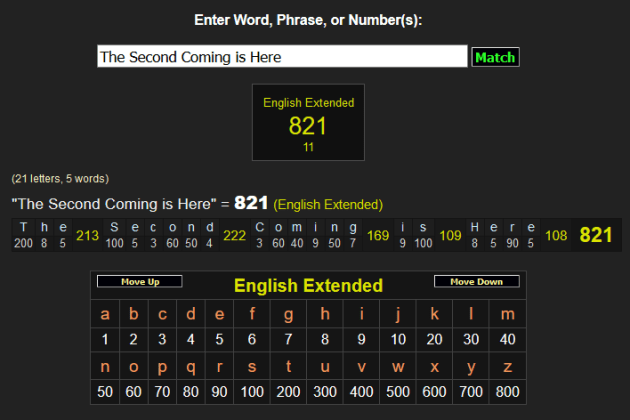Click the final total 821 in breakdown row
The height and width of the screenshot is (420, 630).
coord(596,235)
